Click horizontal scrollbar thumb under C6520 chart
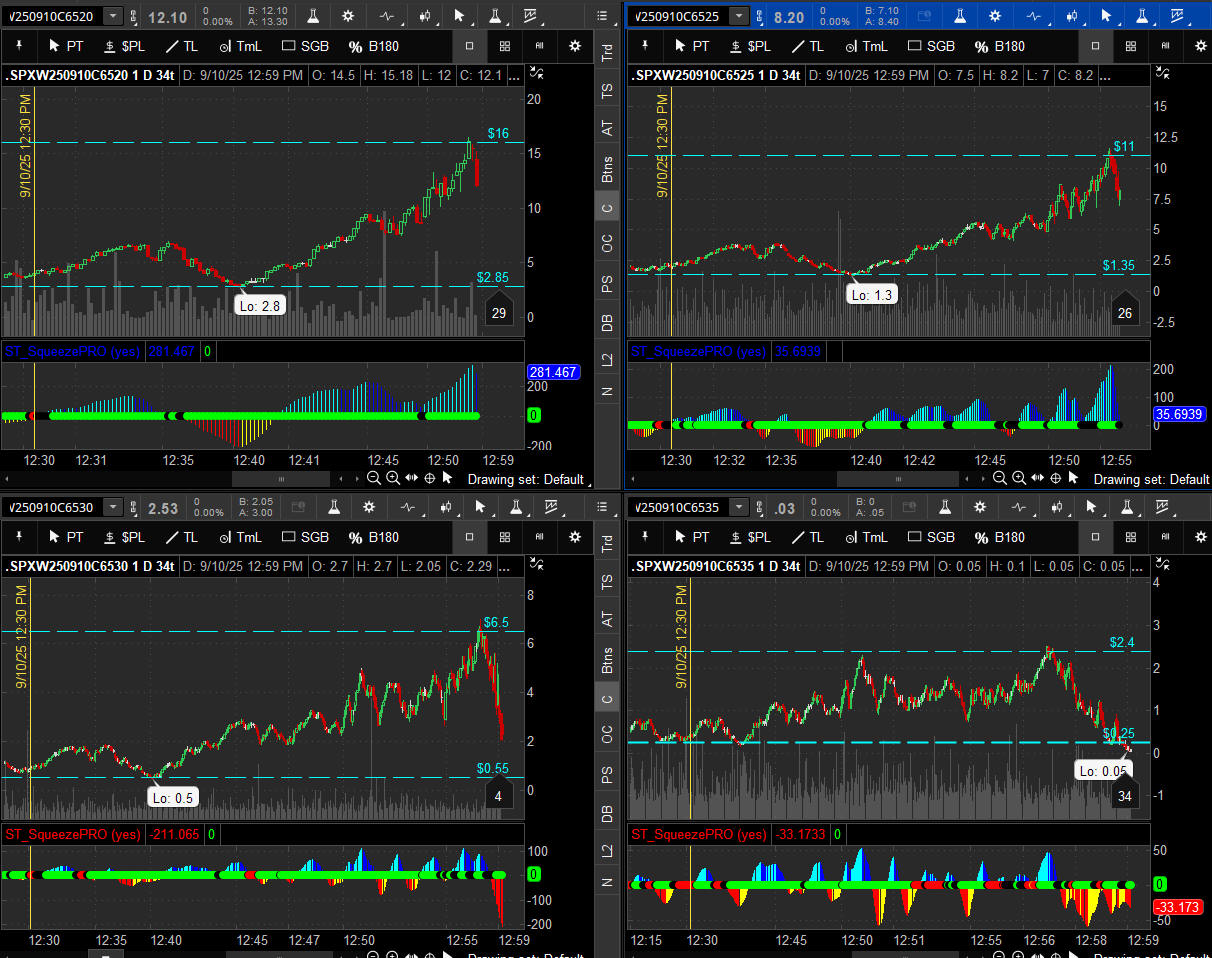Image resolution: width=1212 pixels, height=958 pixels. [x=280, y=479]
